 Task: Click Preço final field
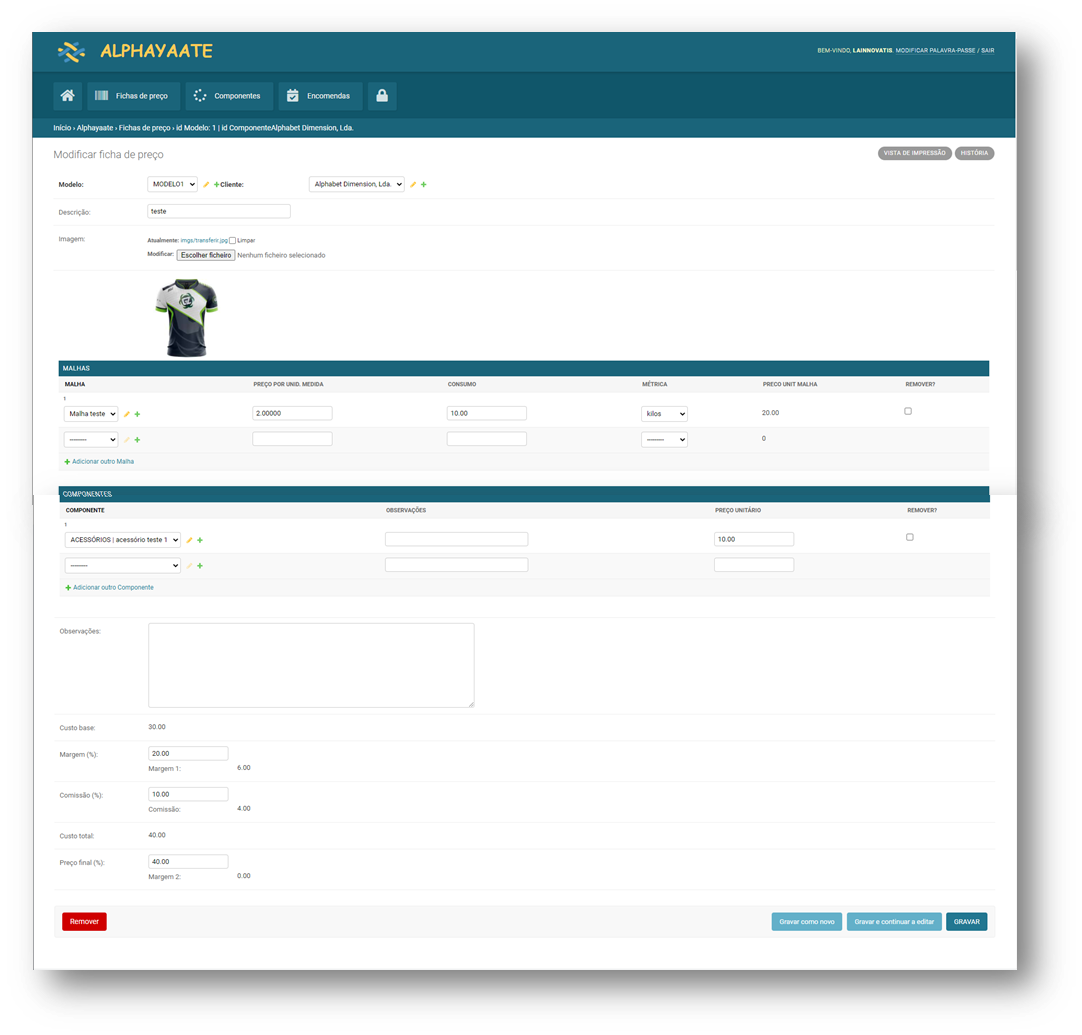188,862
